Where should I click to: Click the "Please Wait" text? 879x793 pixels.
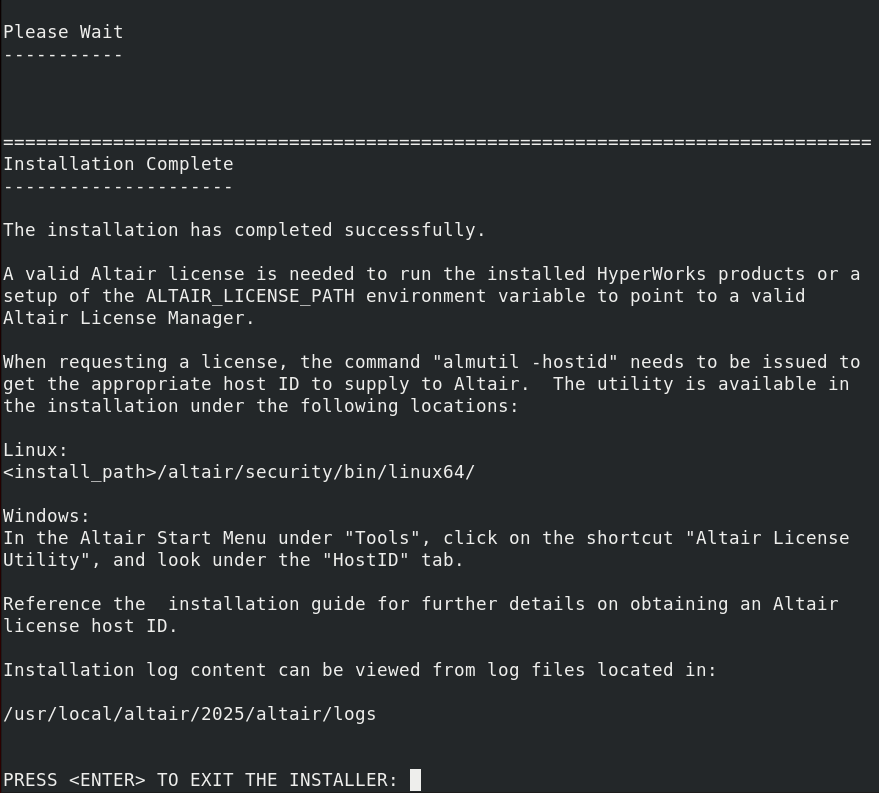click(63, 32)
